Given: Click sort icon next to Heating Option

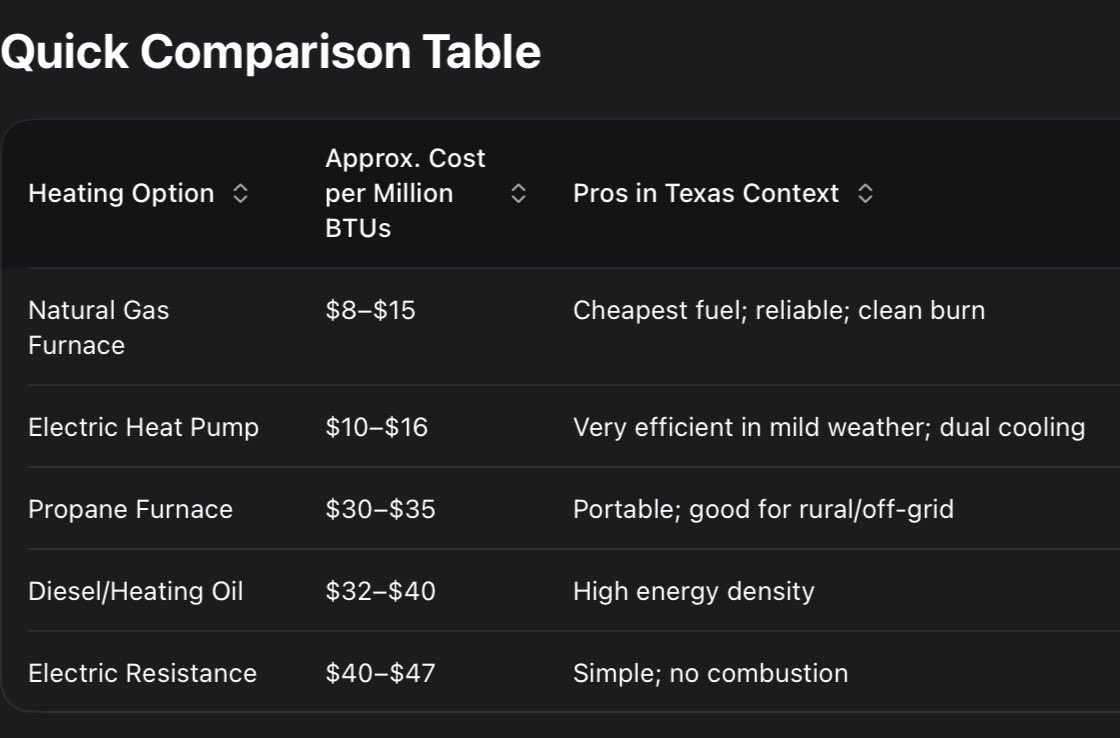Looking at the screenshot, I should (240, 194).
